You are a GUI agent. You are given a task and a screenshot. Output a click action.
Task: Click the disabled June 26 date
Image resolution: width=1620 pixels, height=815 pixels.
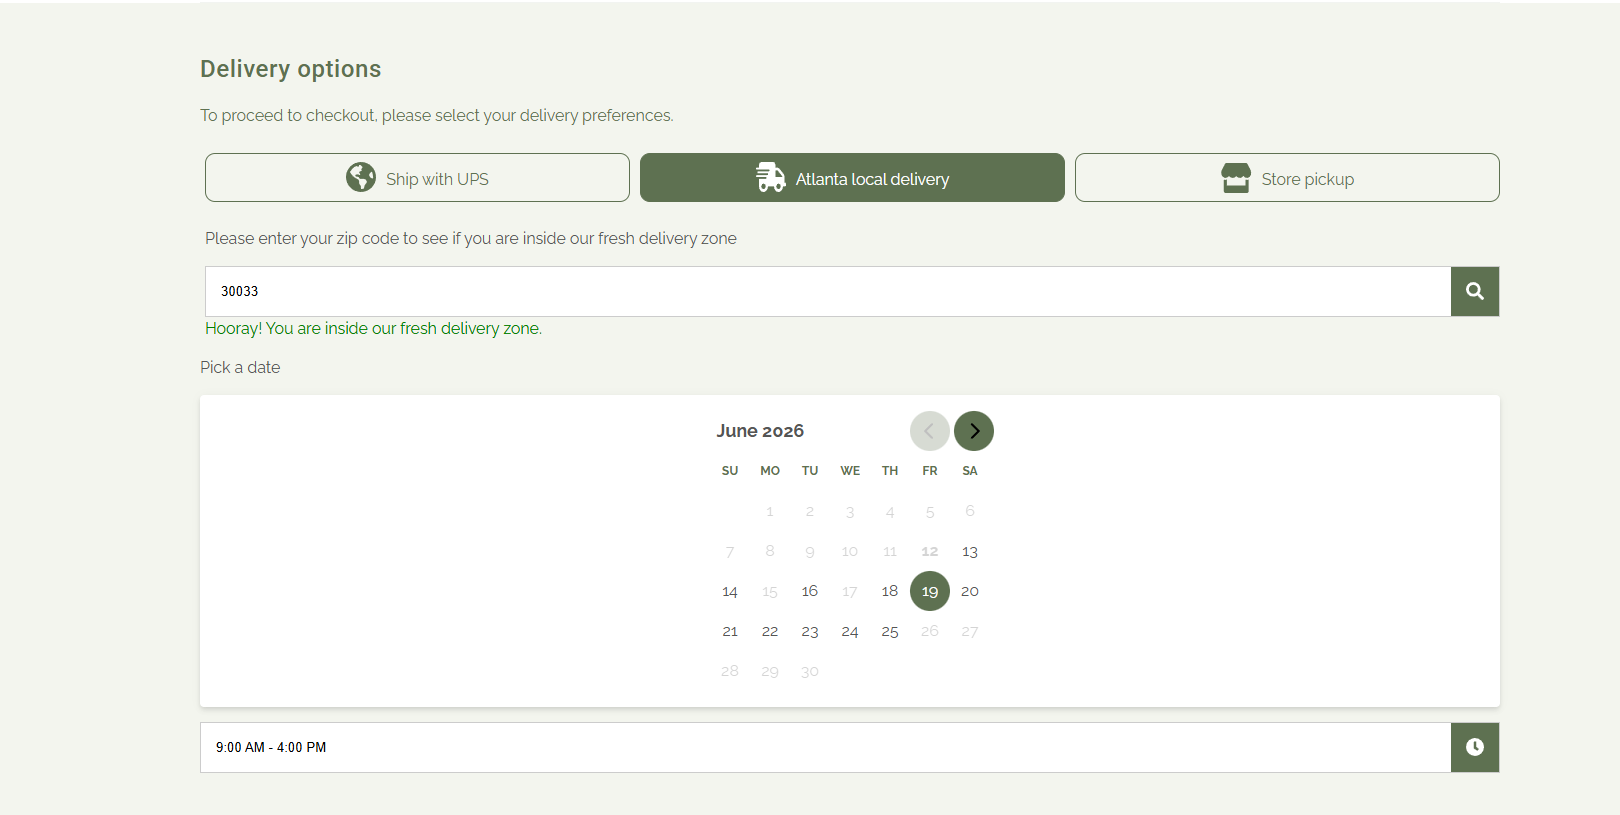[x=930, y=631]
